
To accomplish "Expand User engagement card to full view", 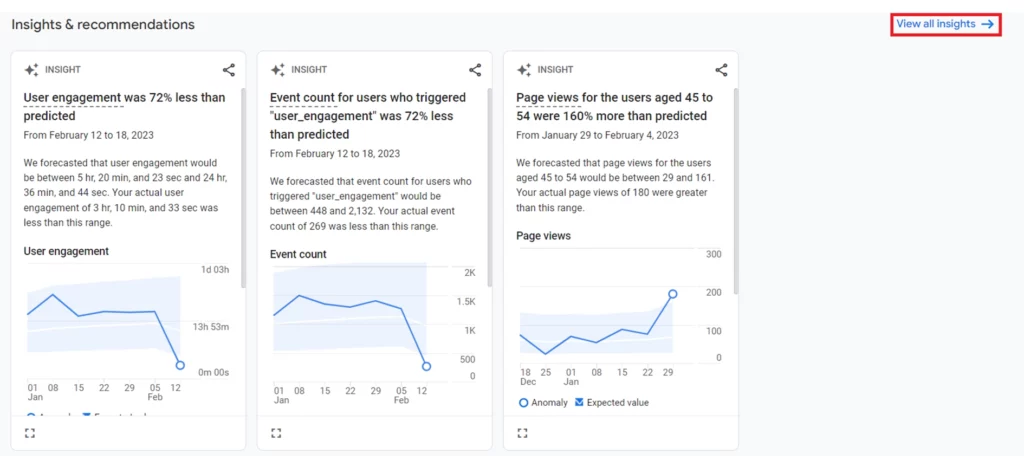I will point(30,433).
